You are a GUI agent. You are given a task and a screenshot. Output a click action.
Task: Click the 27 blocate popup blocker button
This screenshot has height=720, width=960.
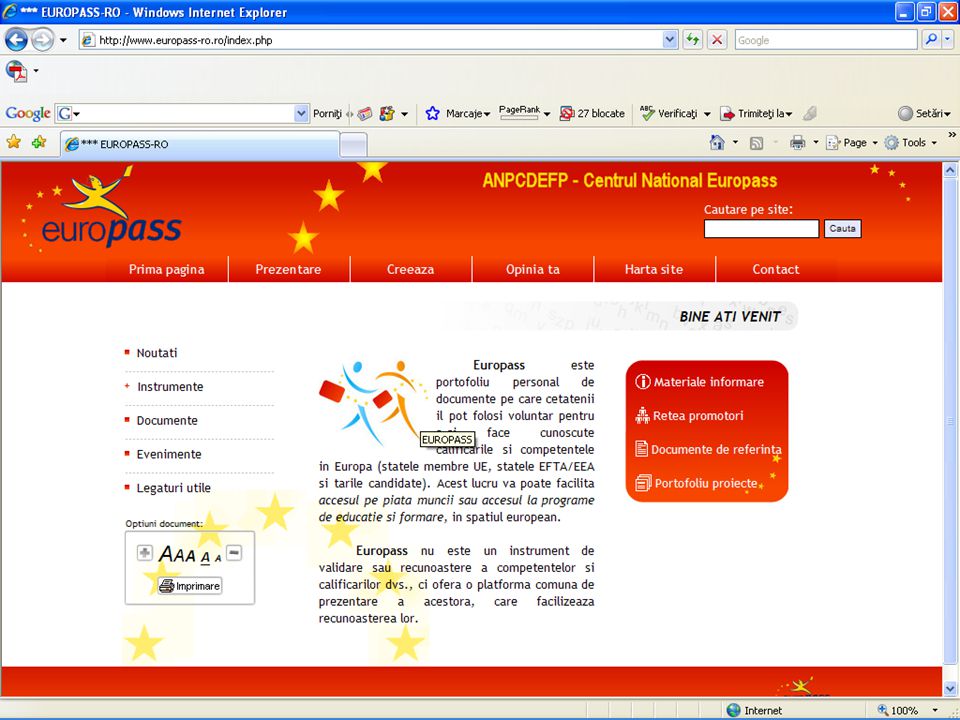point(592,113)
